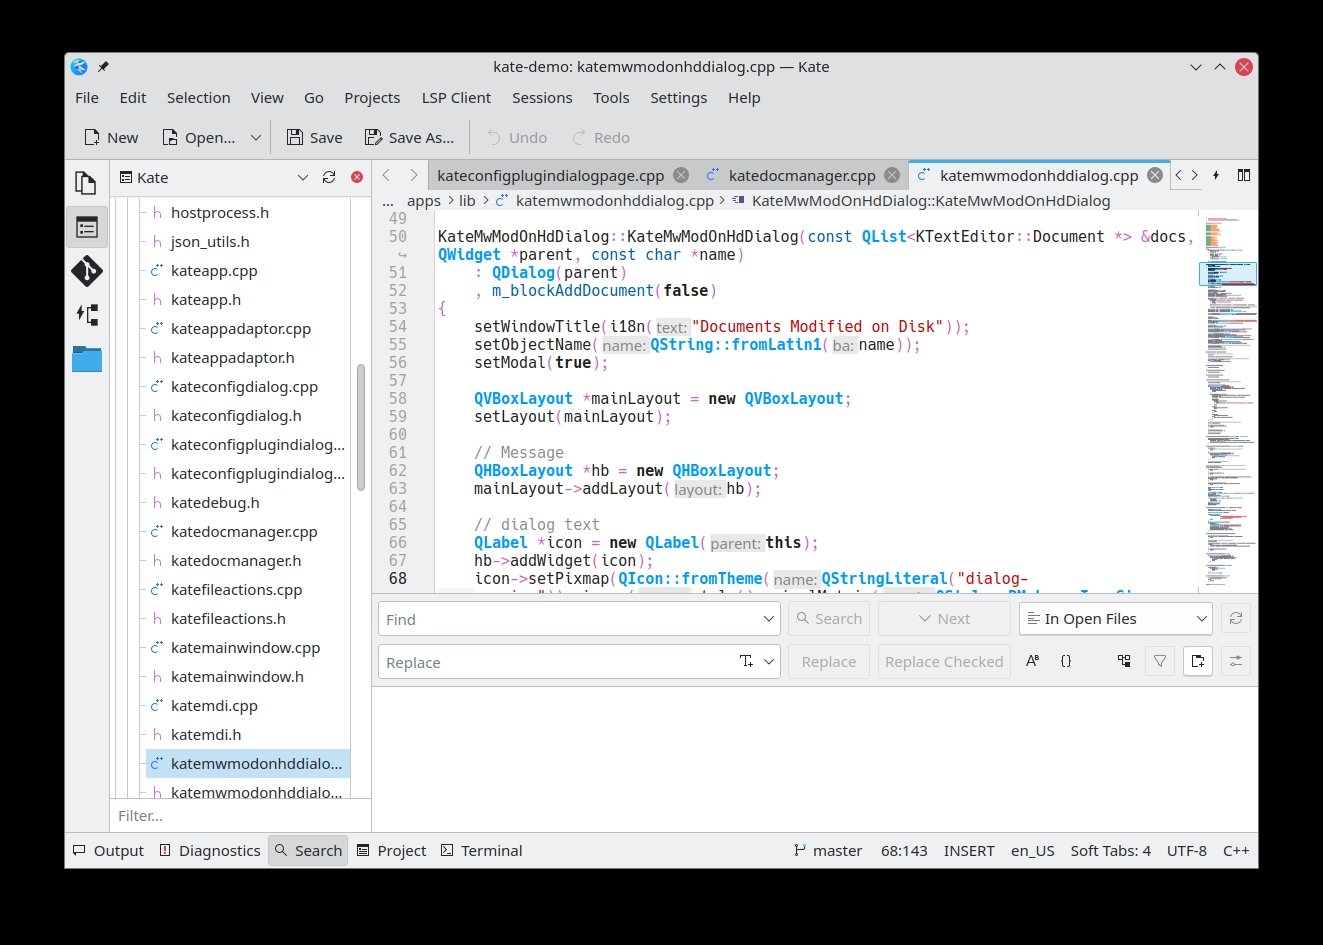Click the split view icon in tab bar
Viewport: 1323px width, 945px height.
(x=1243, y=175)
